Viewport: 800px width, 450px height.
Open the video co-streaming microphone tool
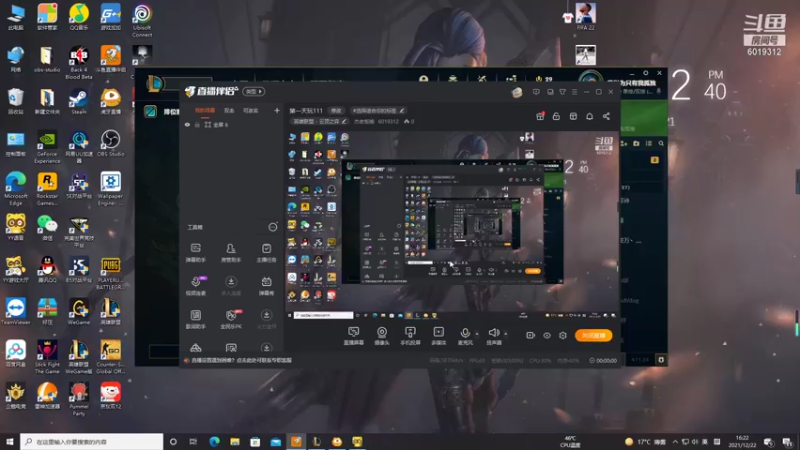196,286
